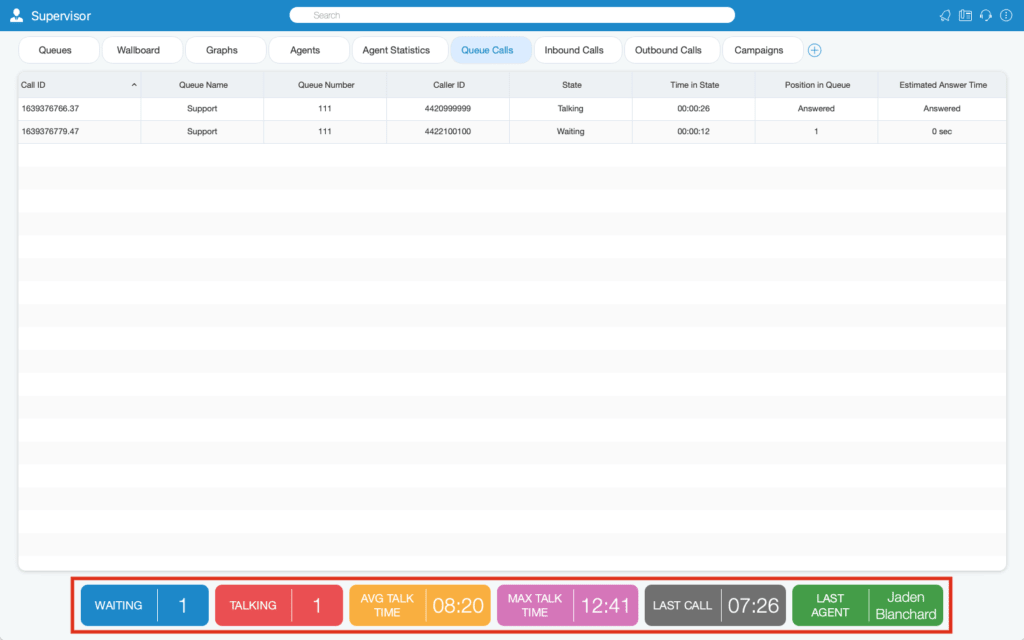
Task: Click the desk phone icon in header
Action: (965, 16)
